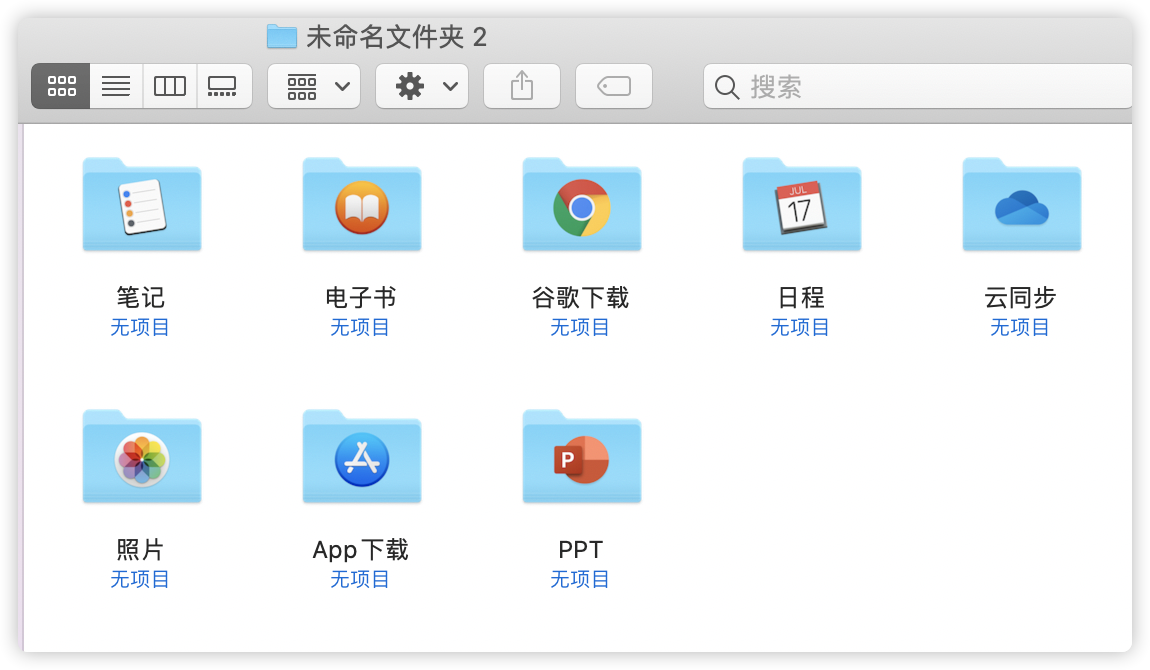
Task: Click the 云同步 folder name label
Action: (1020, 298)
